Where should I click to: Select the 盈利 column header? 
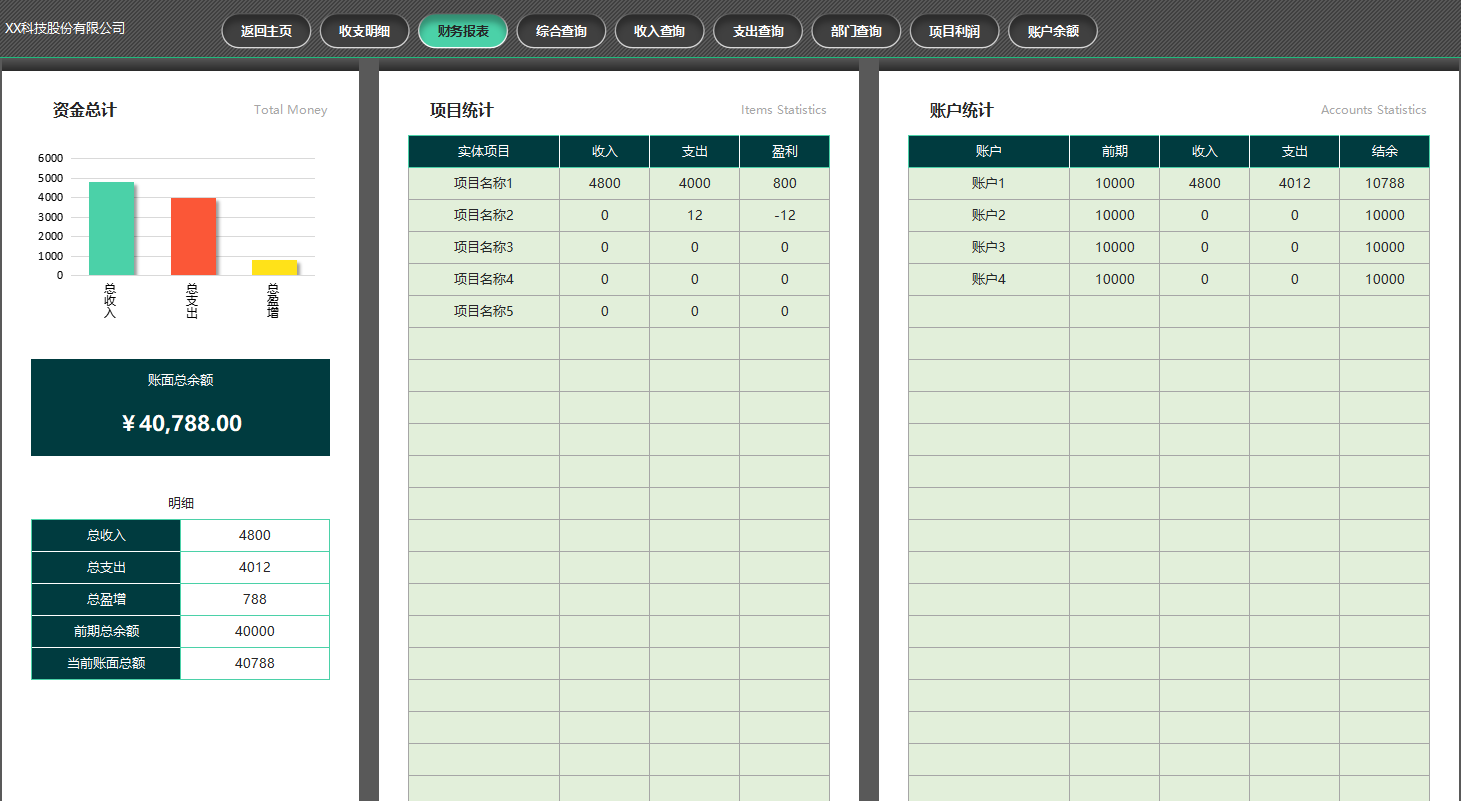(x=784, y=152)
